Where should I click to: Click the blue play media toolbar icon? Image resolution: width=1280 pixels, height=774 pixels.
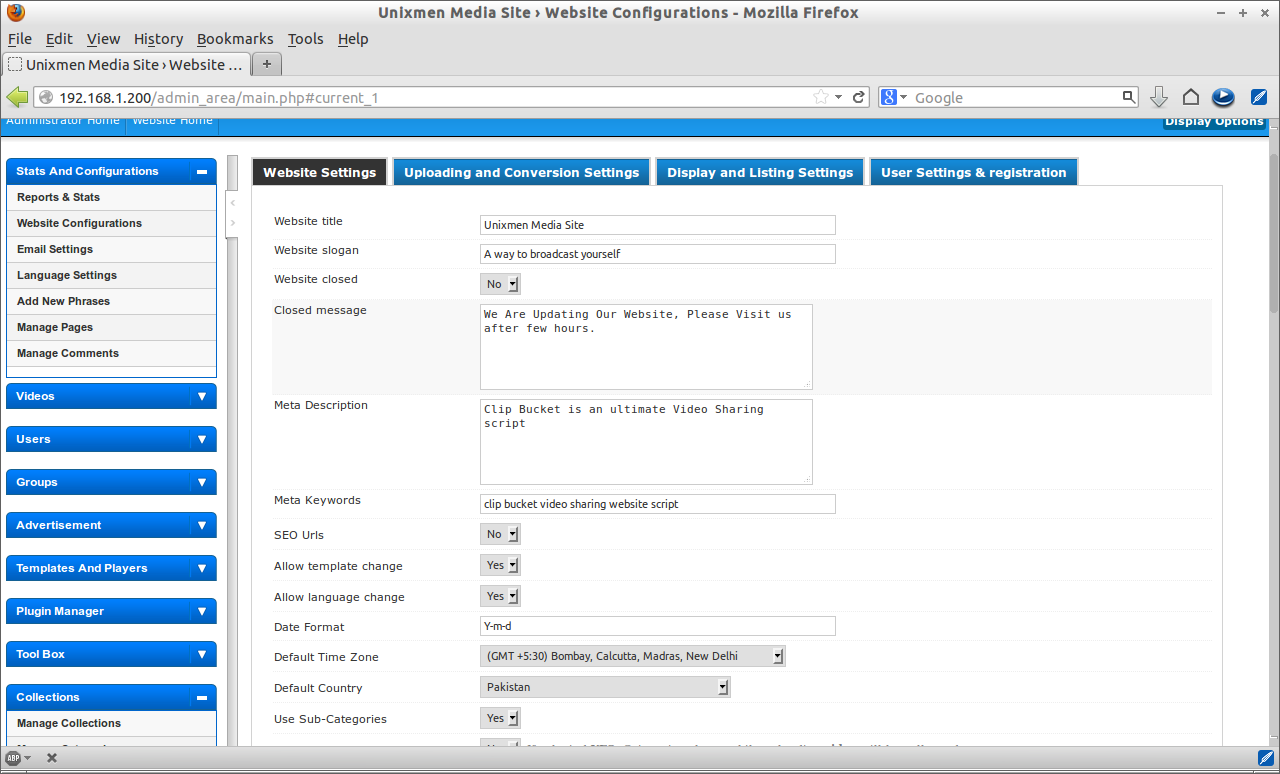pyautogui.click(x=1222, y=97)
